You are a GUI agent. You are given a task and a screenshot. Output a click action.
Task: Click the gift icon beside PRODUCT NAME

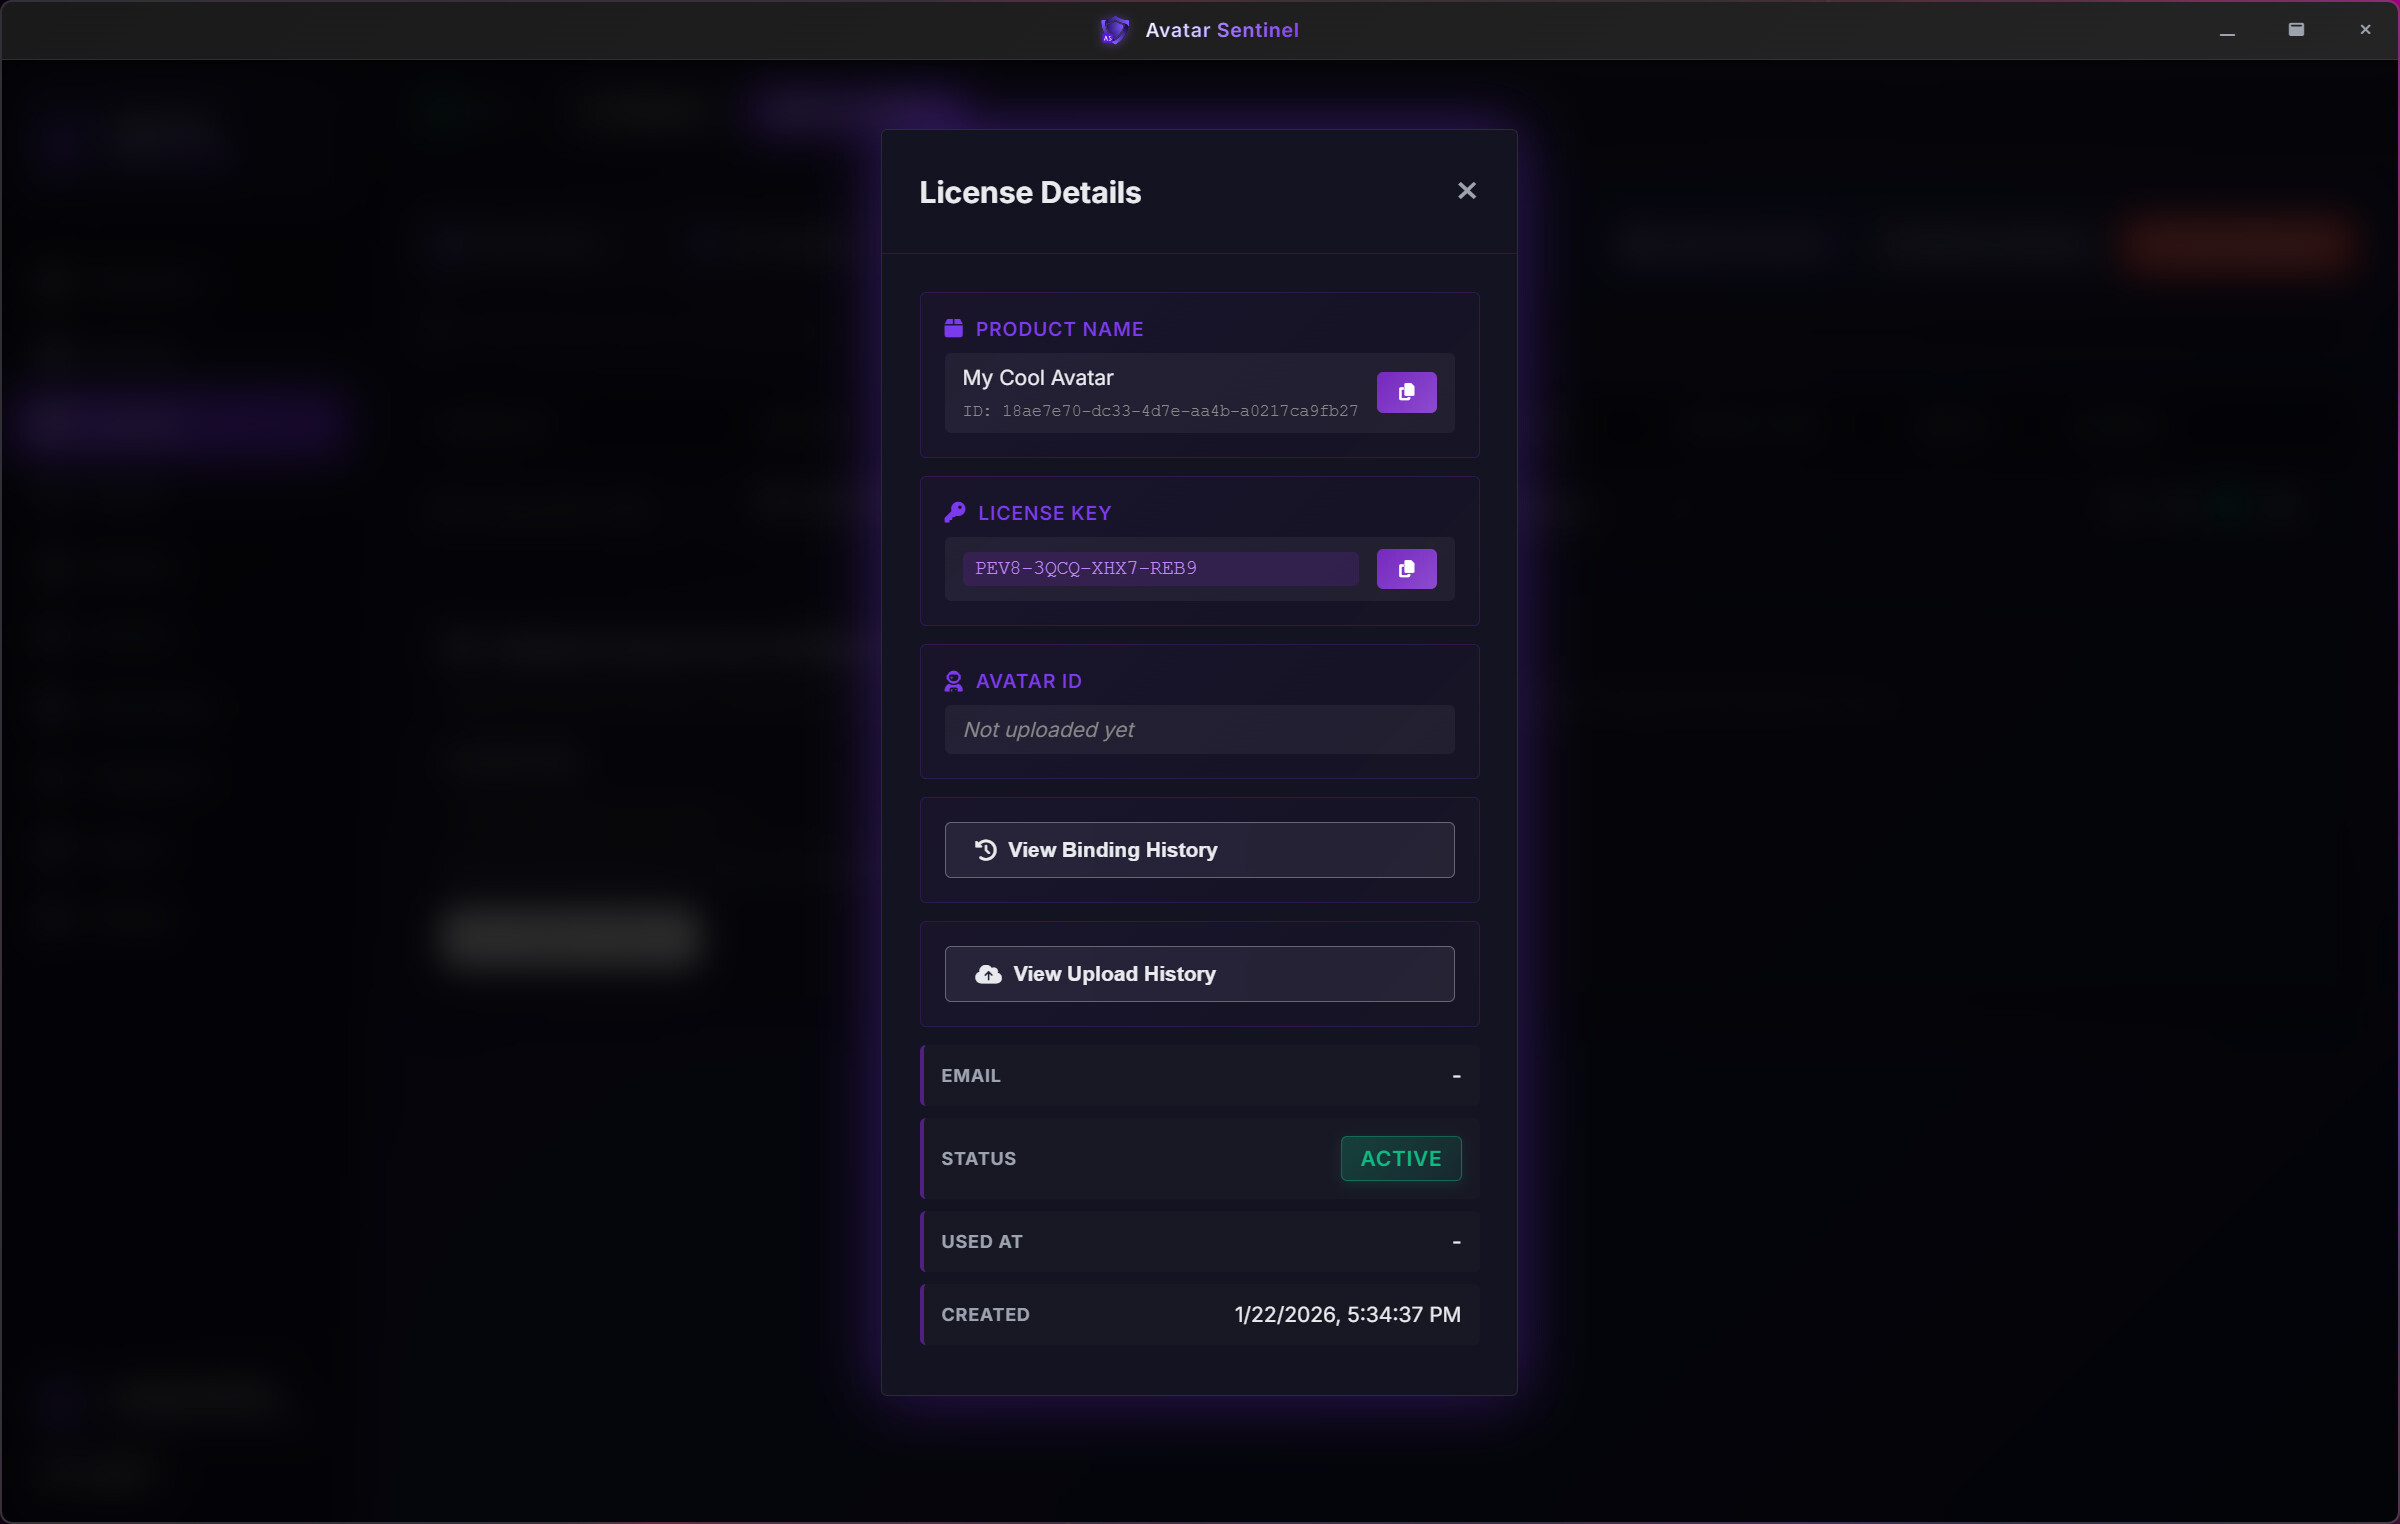coord(951,327)
